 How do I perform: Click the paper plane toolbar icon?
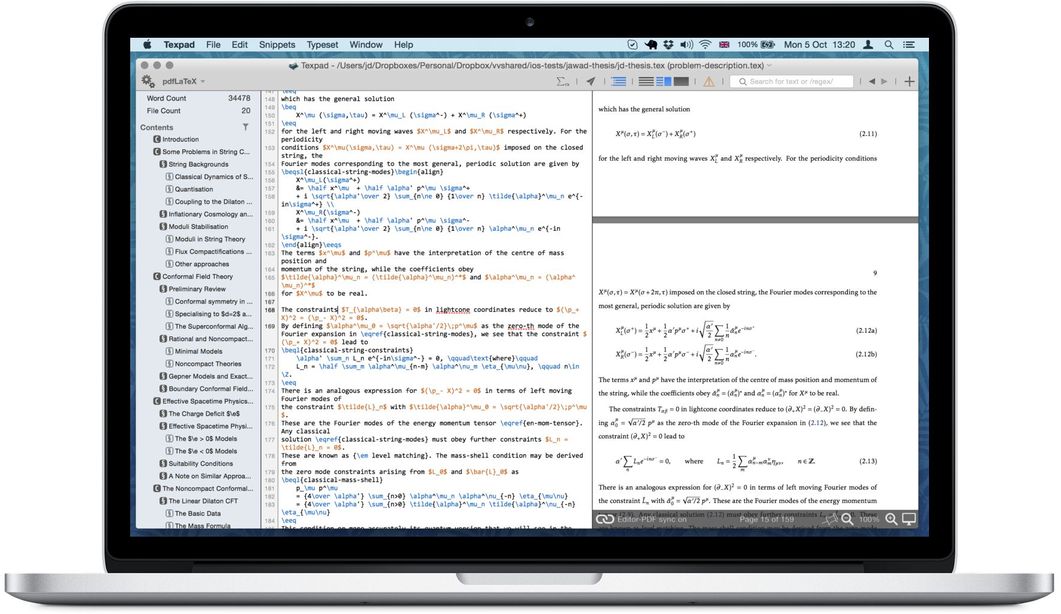[591, 81]
